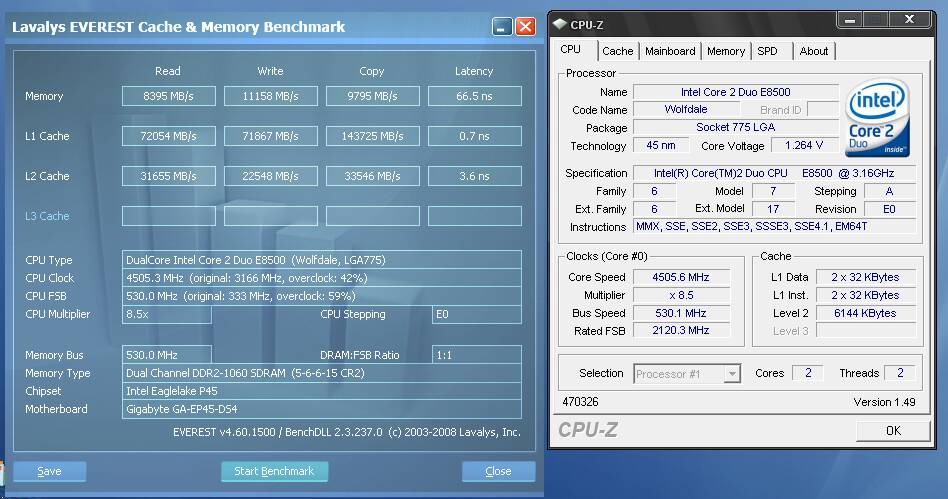The width and height of the screenshot is (948, 499).
Task: Click the CPU-Z title bar icon
Action: (560, 24)
